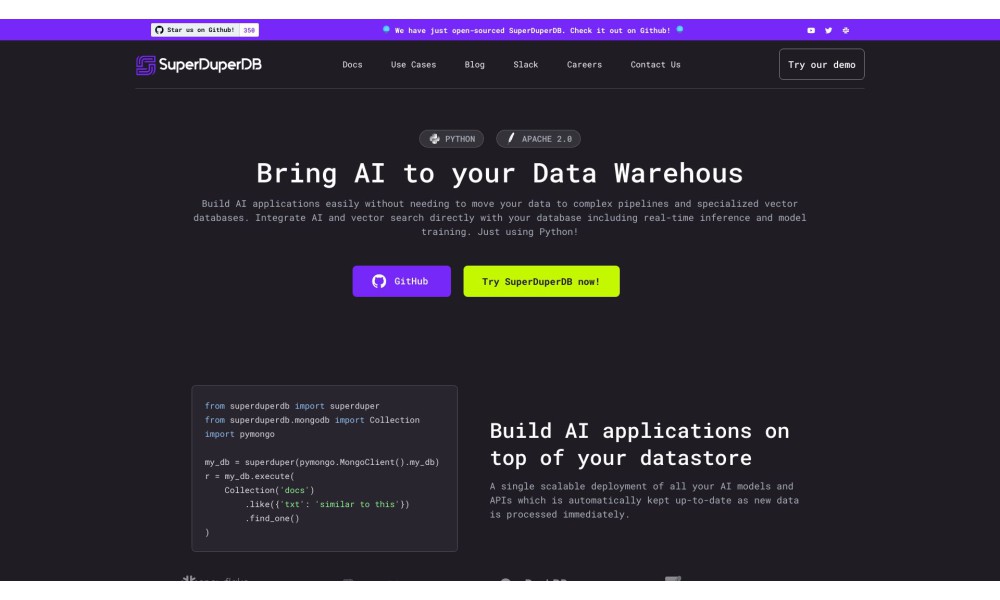Click the open-sourced SuperDuperDB announcement text
The image size is (1000, 600).
click(533, 30)
